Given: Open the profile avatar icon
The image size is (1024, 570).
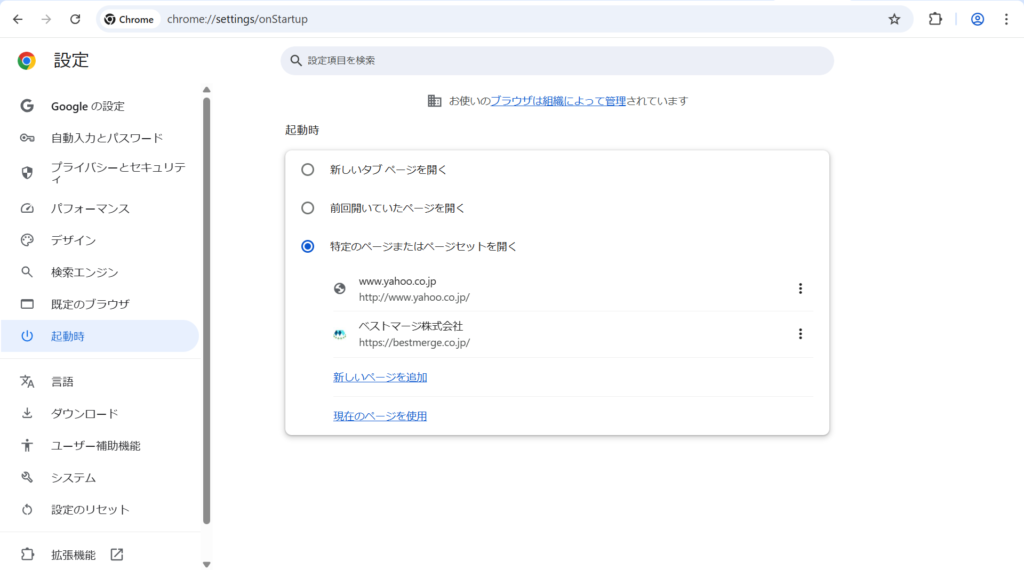Looking at the screenshot, I should (x=977, y=19).
